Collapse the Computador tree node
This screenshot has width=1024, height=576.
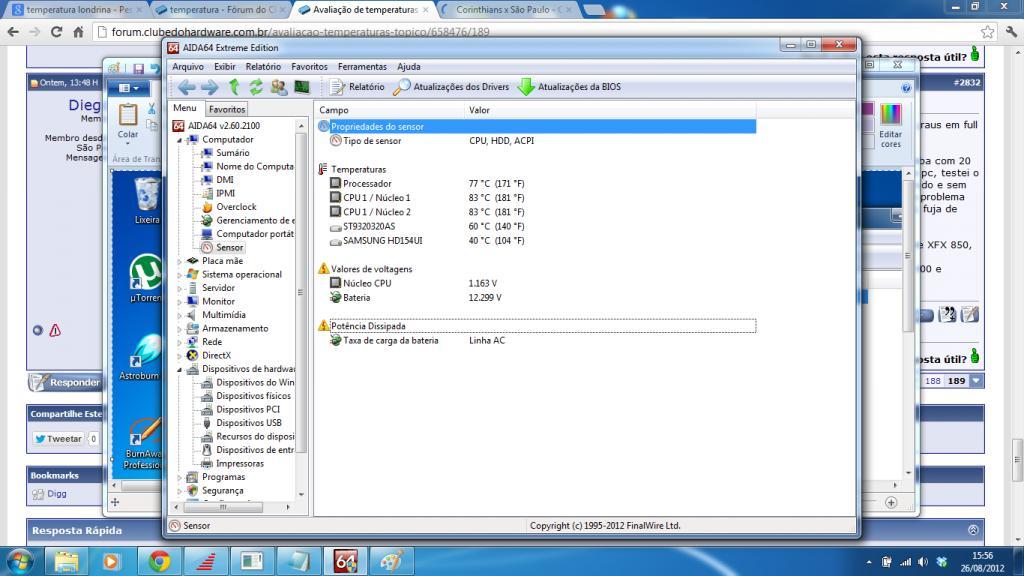(x=180, y=140)
